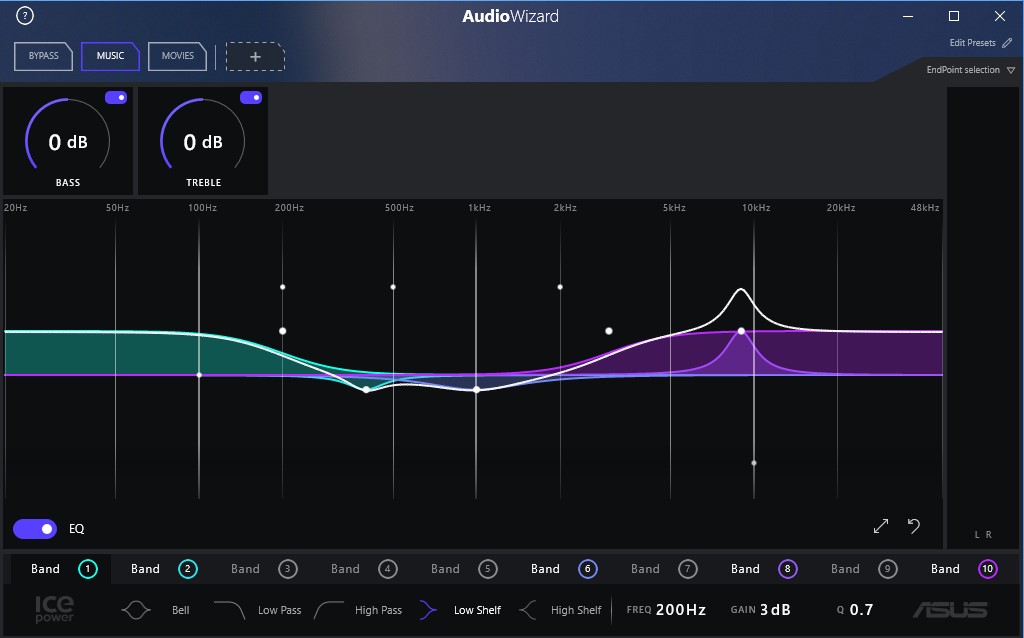This screenshot has width=1024, height=638.
Task: Toggle the EQ on/off switch
Action: point(35,529)
